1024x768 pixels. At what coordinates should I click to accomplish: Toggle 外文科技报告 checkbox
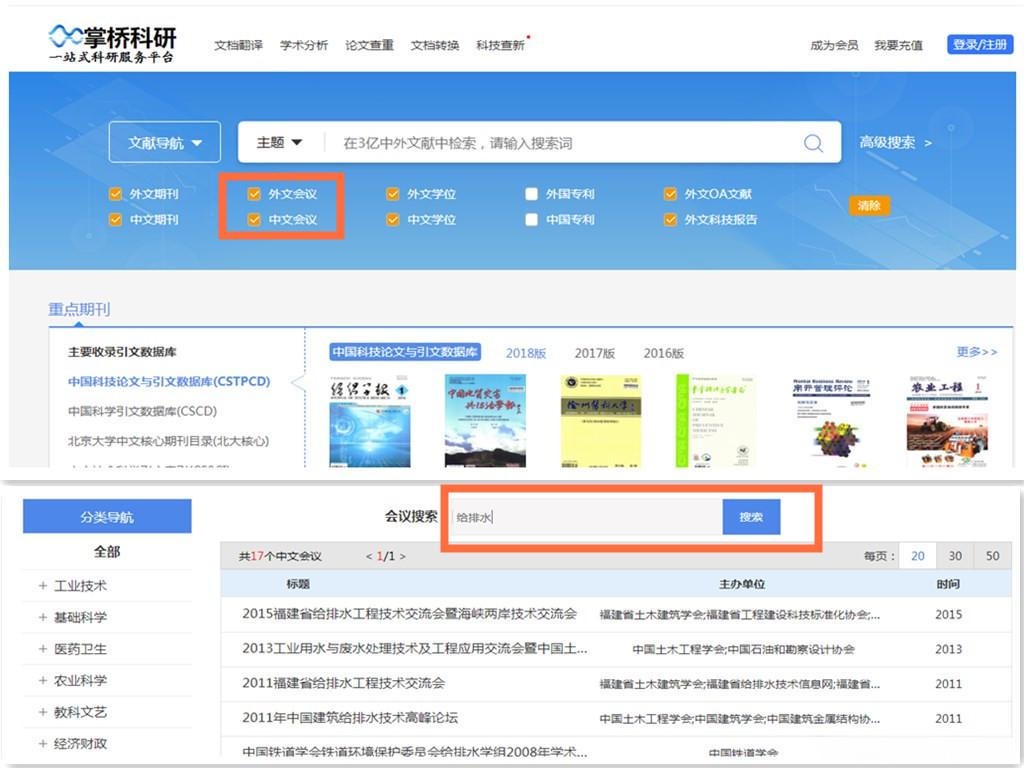pos(670,219)
